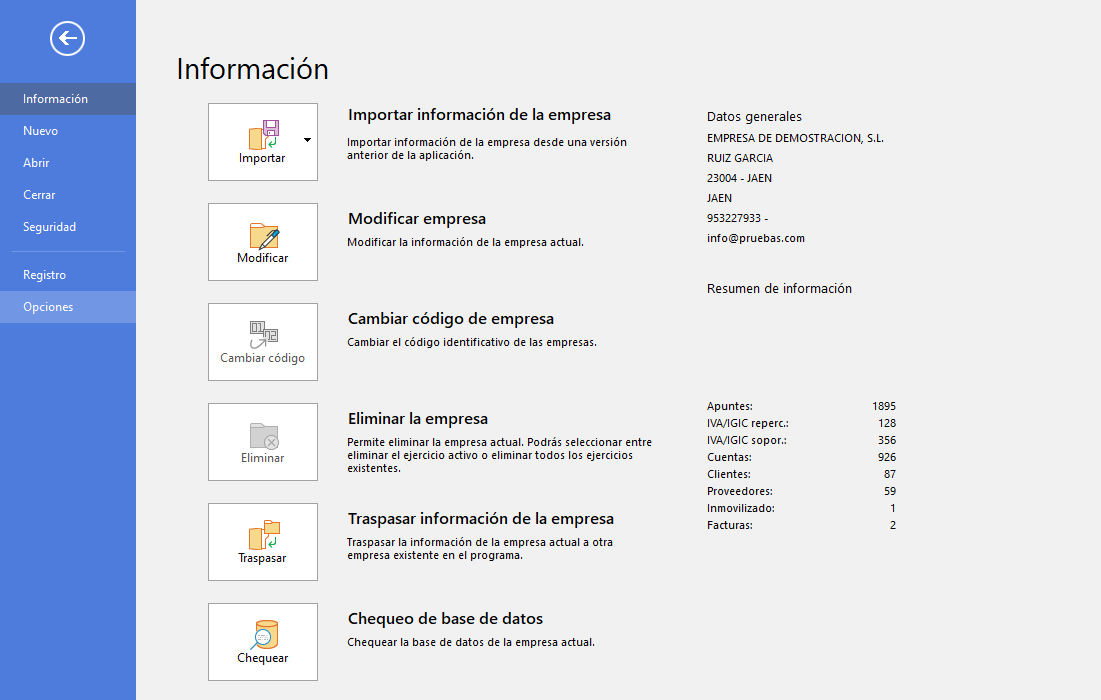Open the Nuevo menu item
Image resolution: width=1101 pixels, height=700 pixels.
(x=41, y=131)
